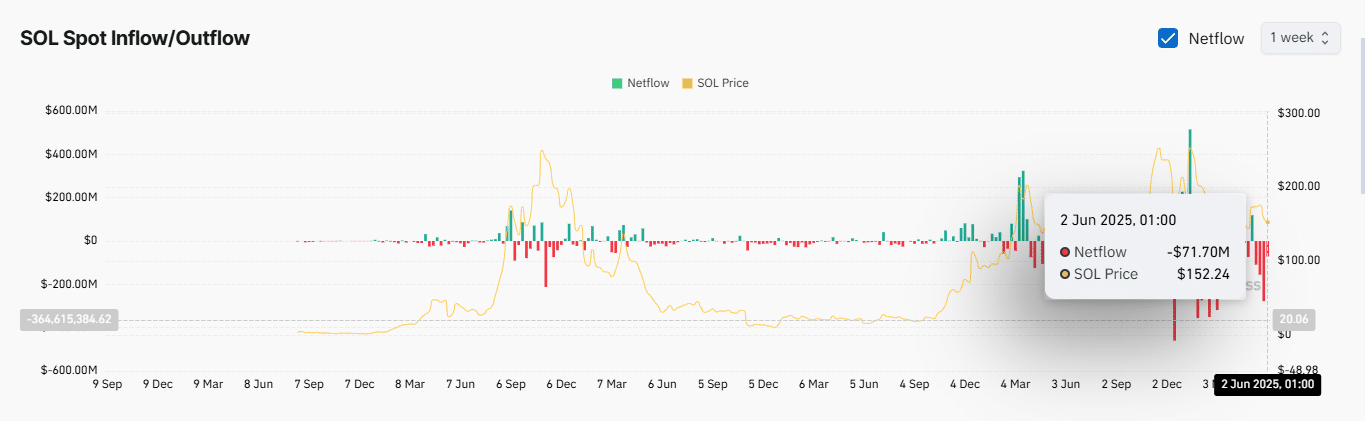Toggle the Netflow legend series

pyautogui.click(x=640, y=83)
